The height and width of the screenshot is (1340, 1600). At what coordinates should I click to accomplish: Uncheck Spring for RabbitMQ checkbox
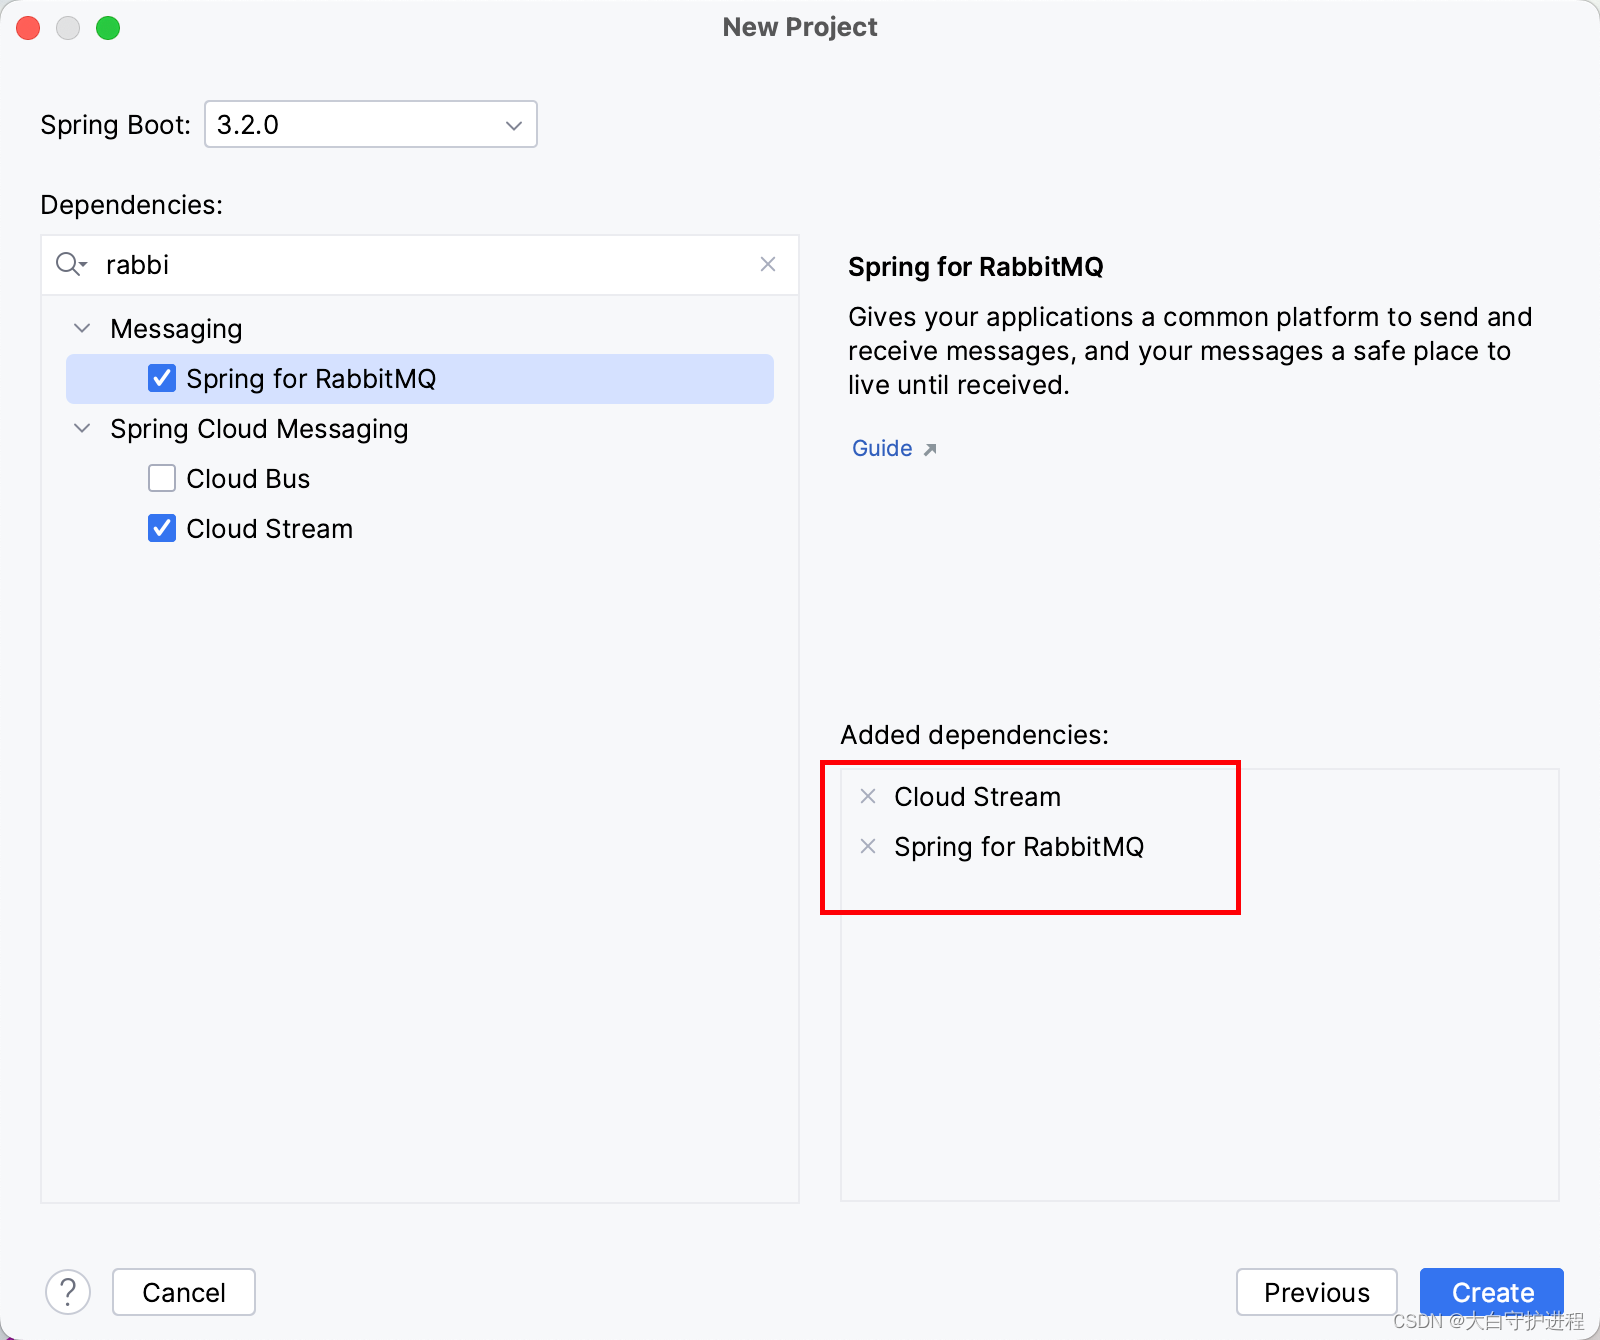pos(162,378)
